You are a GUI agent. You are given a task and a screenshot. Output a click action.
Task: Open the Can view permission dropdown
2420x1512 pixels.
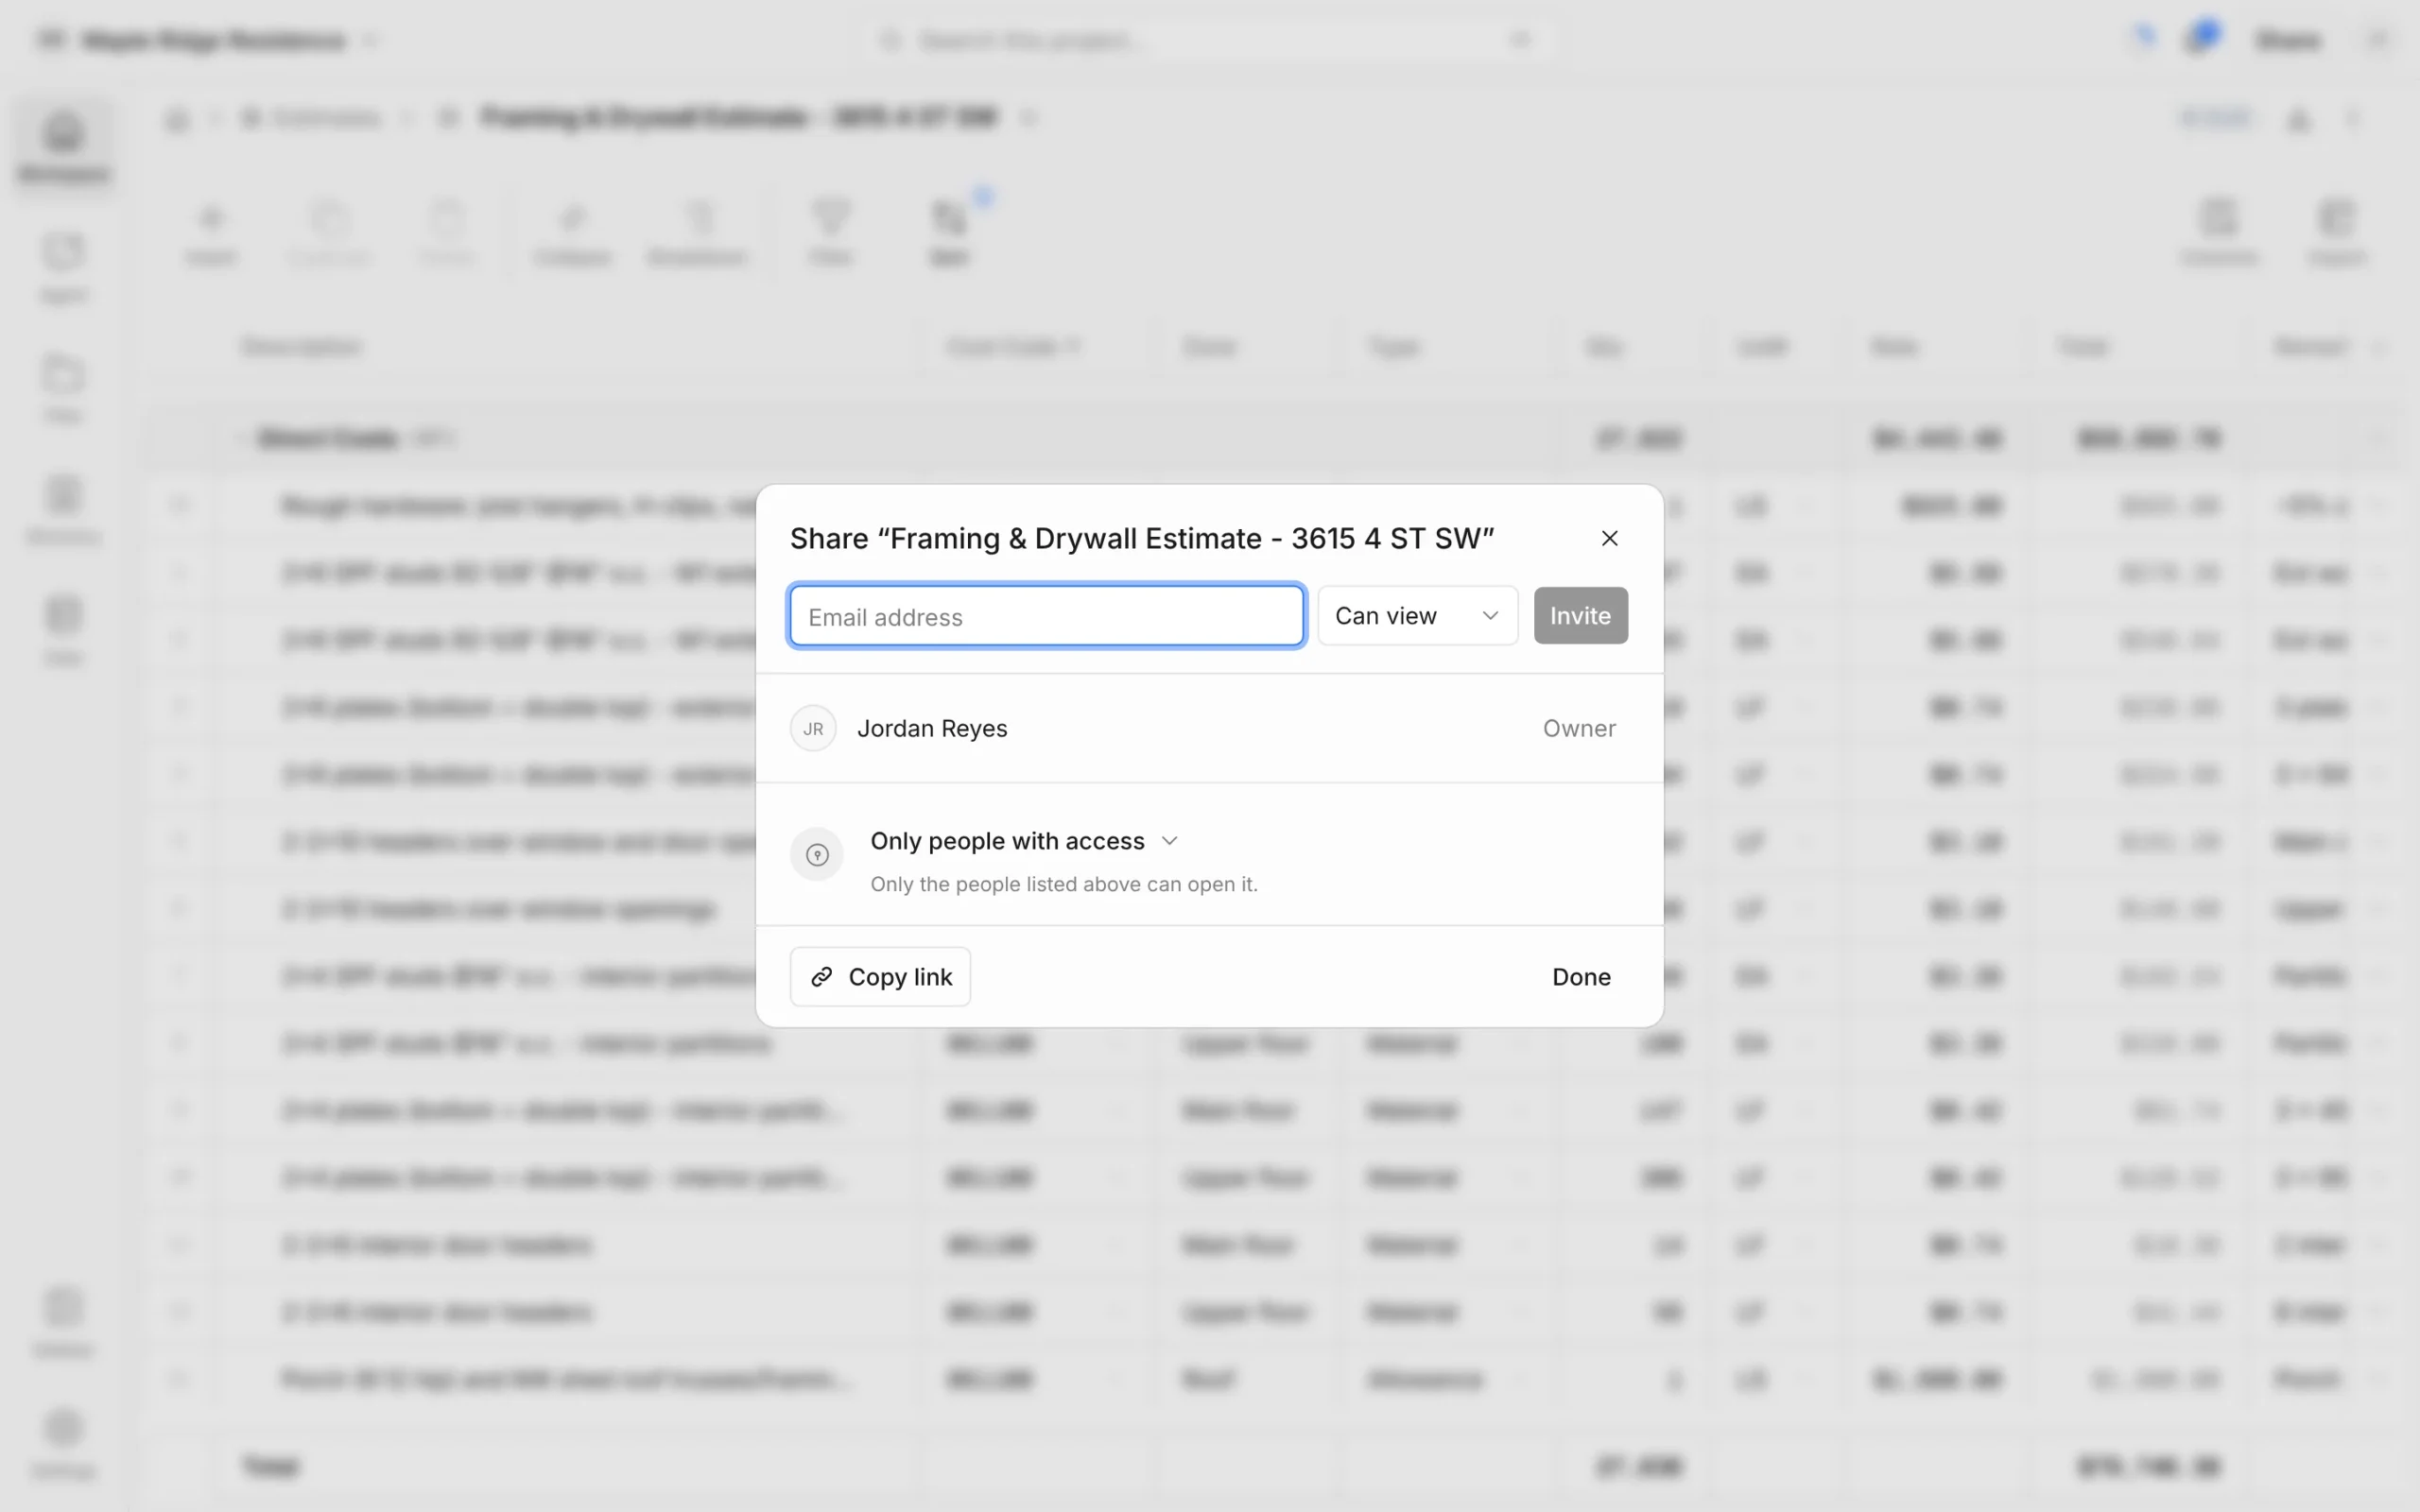click(1417, 616)
